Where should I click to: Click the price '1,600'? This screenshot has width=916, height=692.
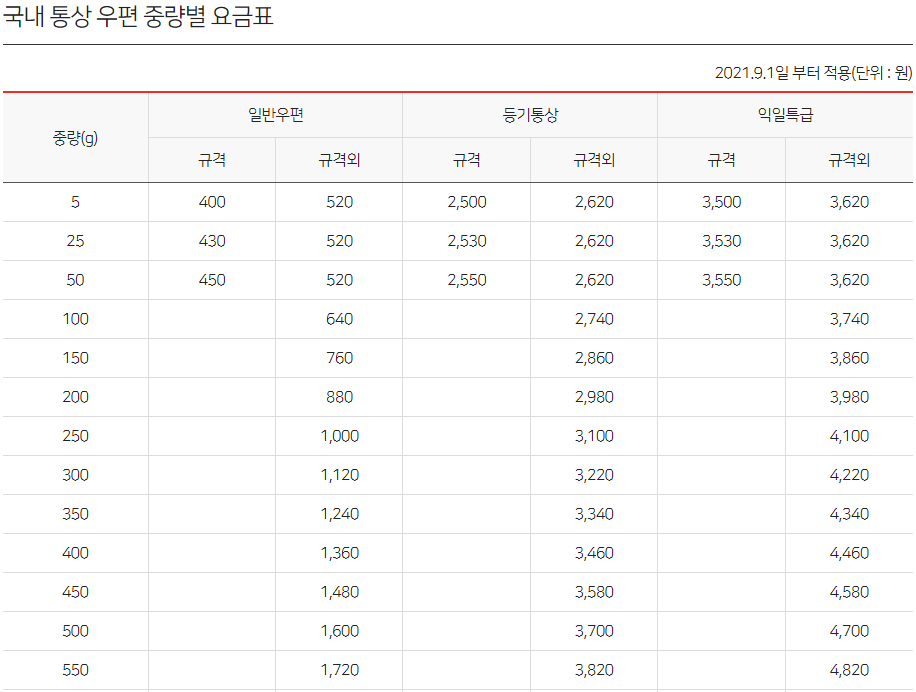(339, 631)
